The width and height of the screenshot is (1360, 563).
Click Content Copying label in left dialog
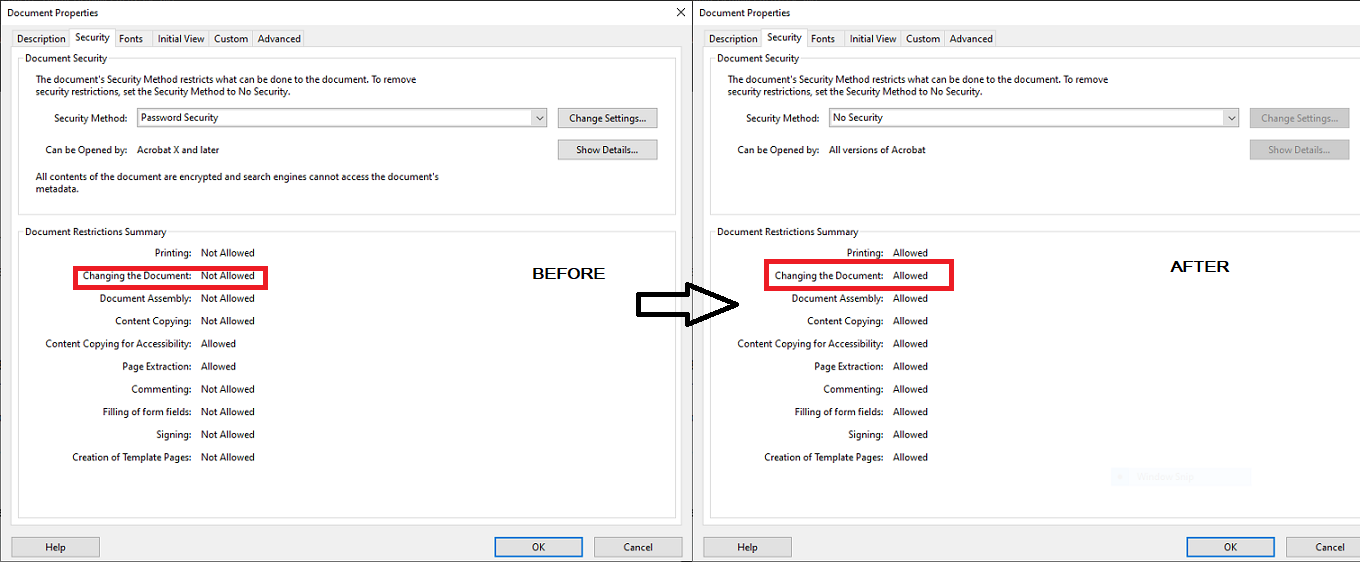click(153, 321)
